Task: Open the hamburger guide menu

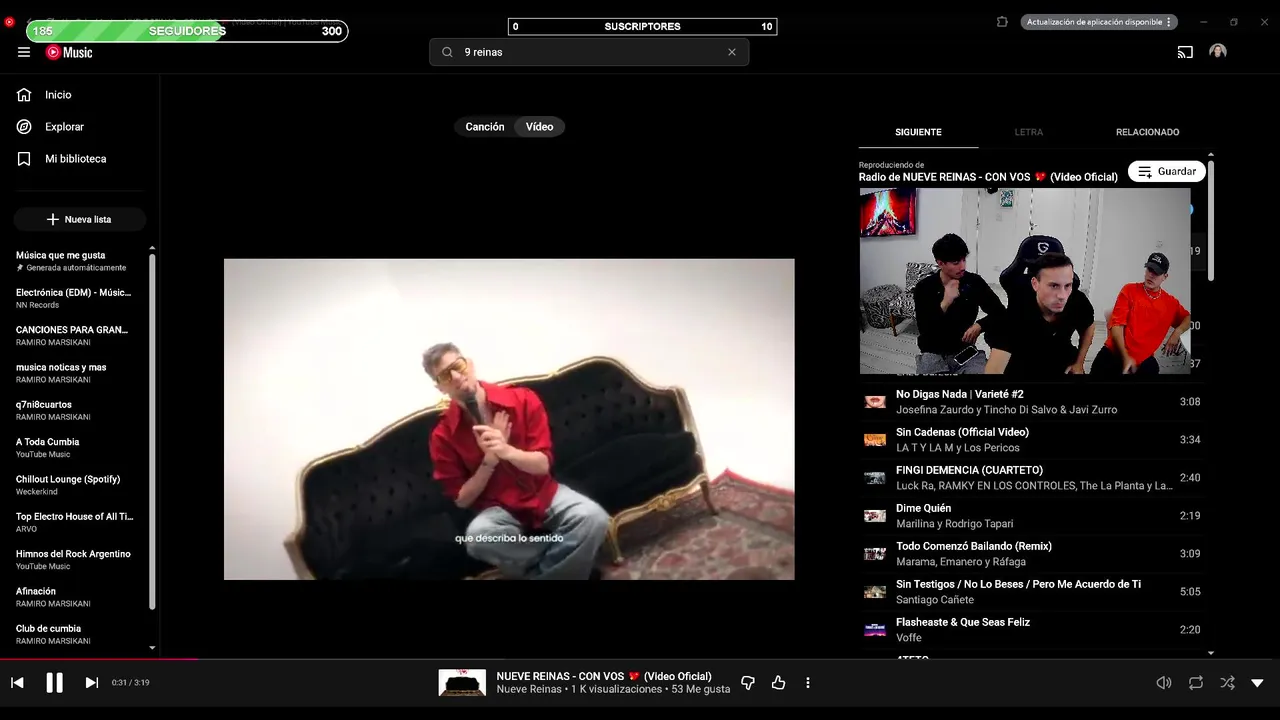Action: click(x=24, y=52)
